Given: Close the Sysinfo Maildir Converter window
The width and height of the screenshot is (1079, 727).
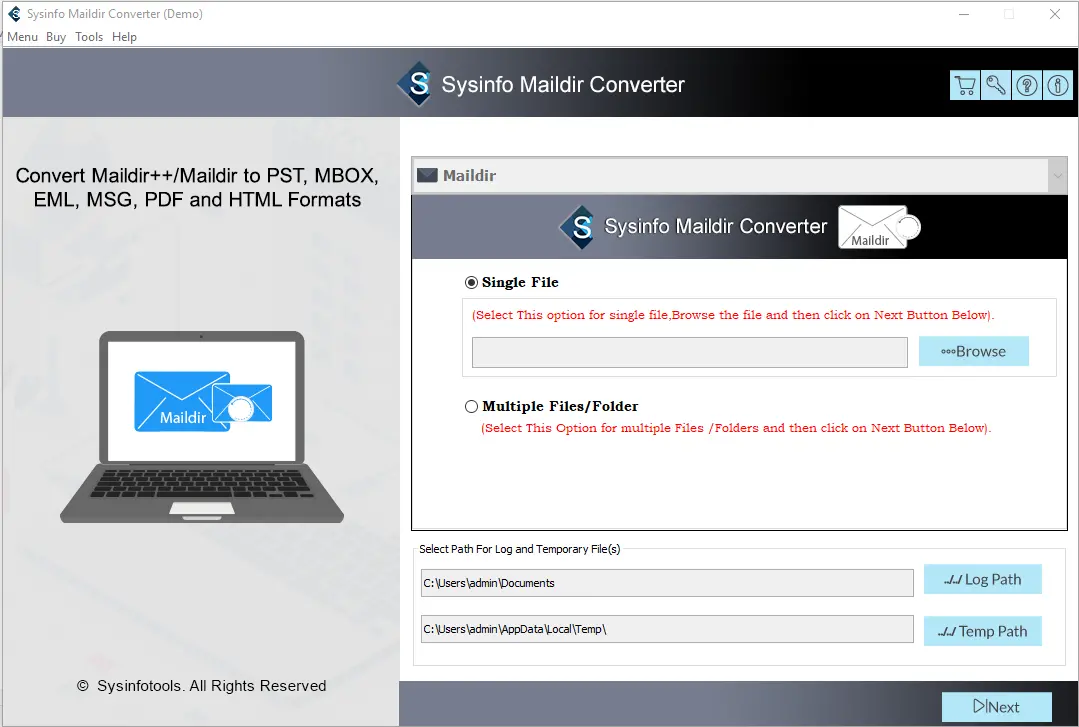Looking at the screenshot, I should [1055, 14].
